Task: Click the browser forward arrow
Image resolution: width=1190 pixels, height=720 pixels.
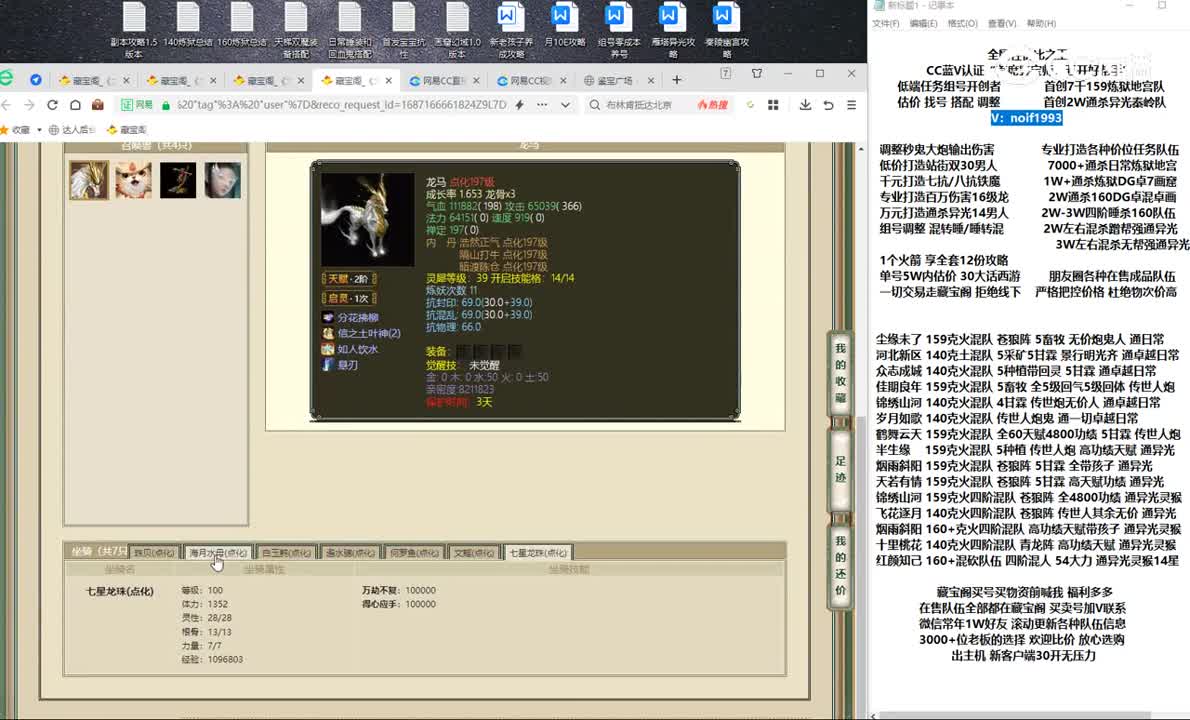Action: (x=30, y=105)
